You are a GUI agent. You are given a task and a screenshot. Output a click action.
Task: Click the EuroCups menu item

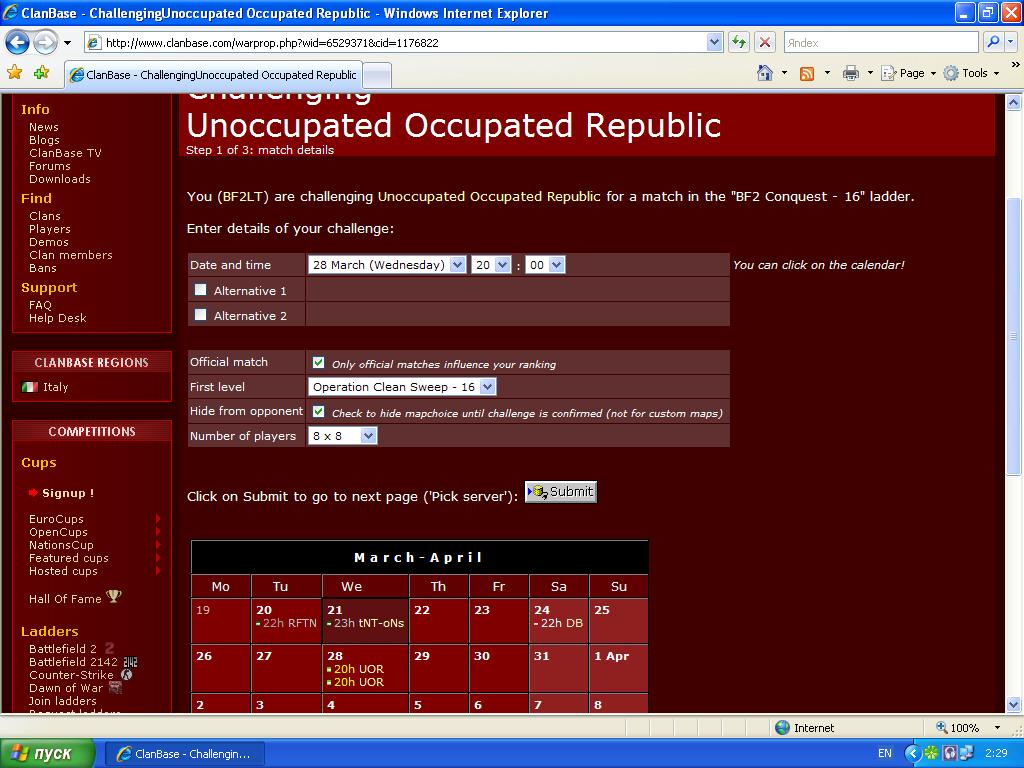(56, 519)
